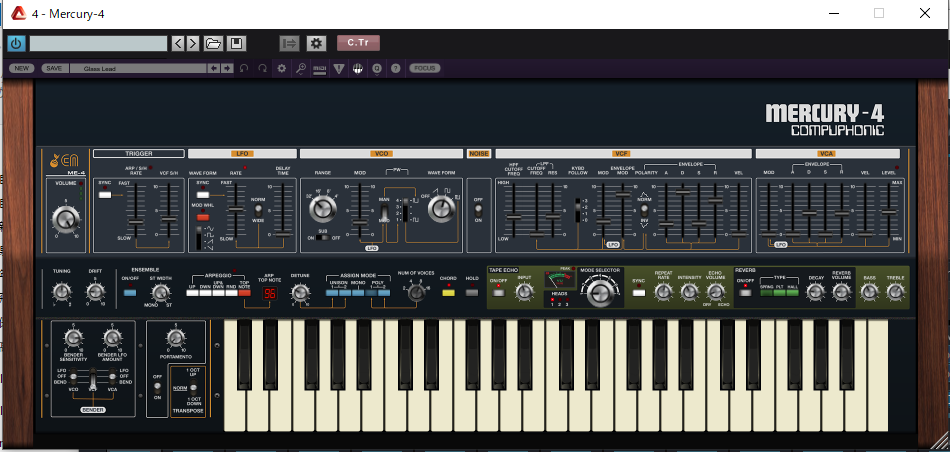
Task: Toggle the keyboard display icon
Action: tap(357, 68)
